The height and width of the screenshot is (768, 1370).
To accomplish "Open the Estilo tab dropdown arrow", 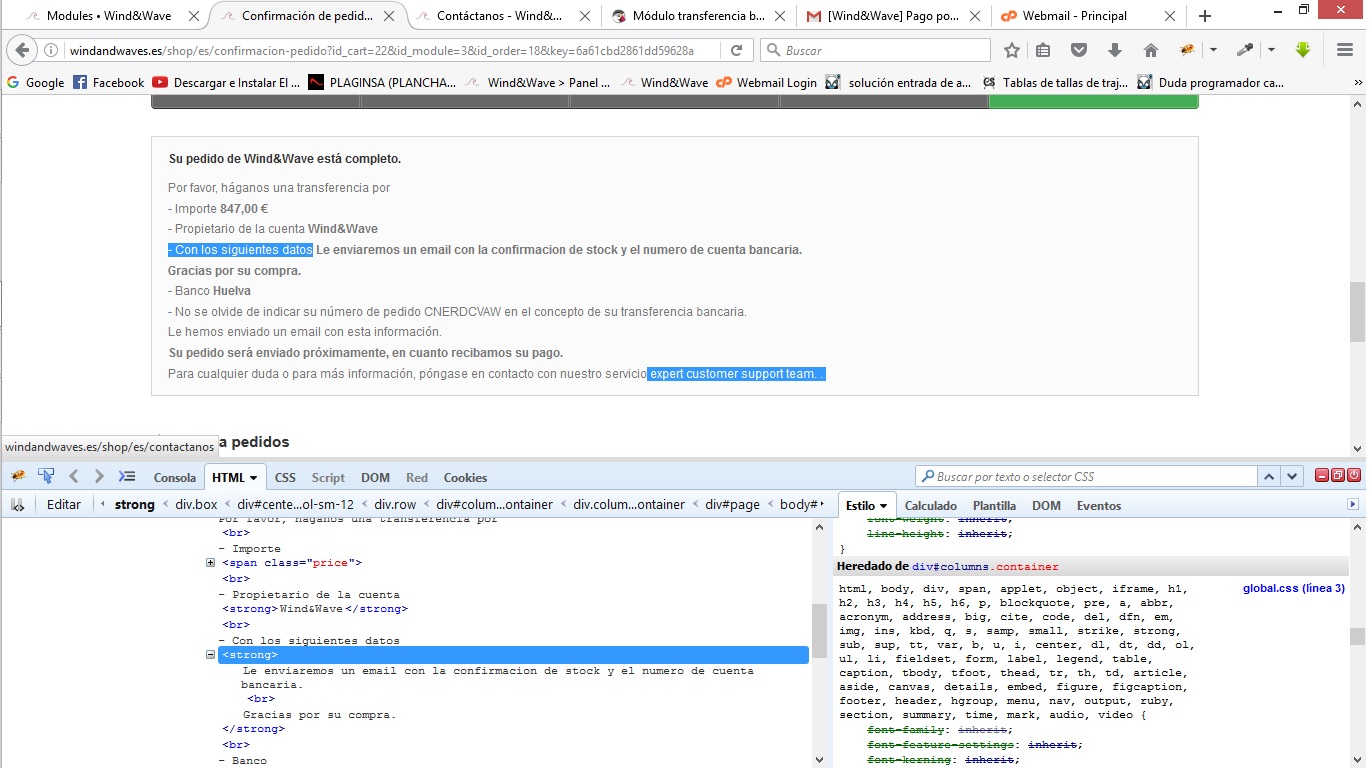I will click(x=884, y=506).
